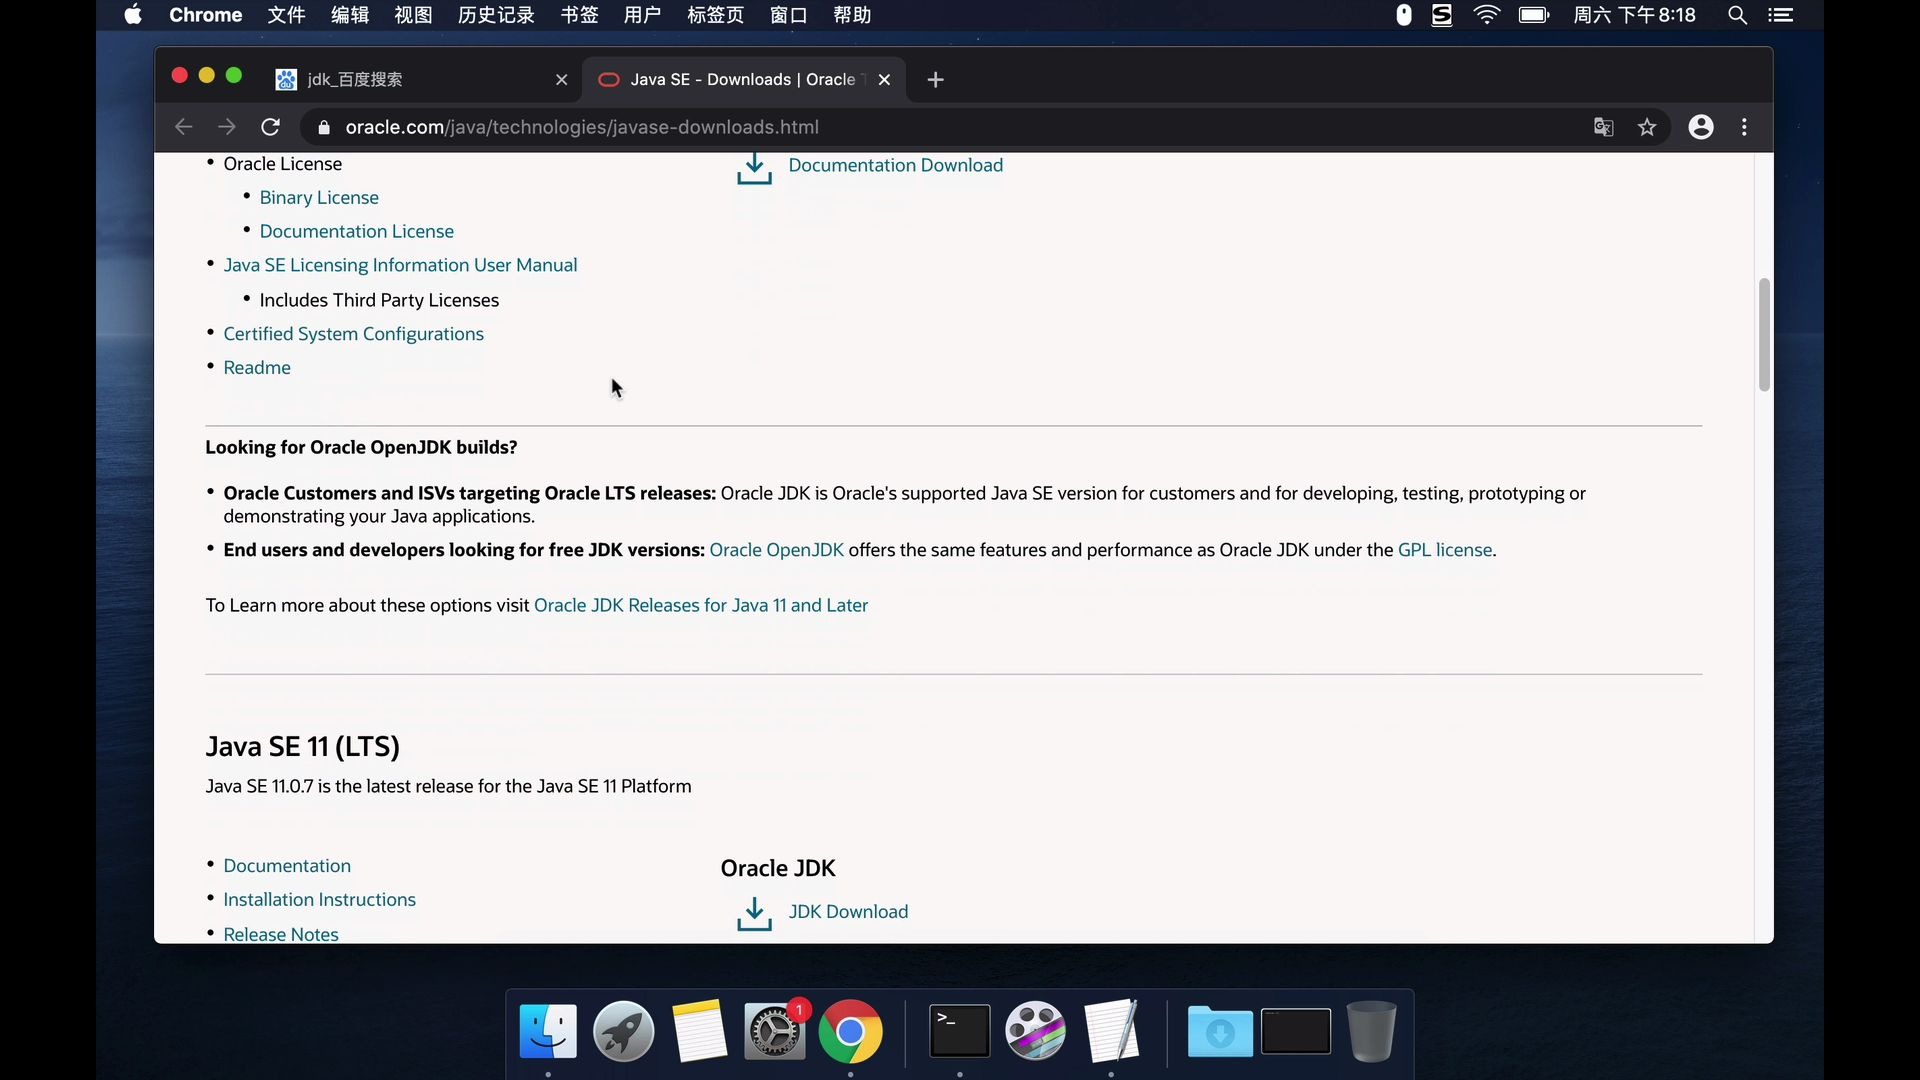The image size is (1920, 1080).
Task: Click the Documentation Download arrow icon
Action: click(754, 168)
